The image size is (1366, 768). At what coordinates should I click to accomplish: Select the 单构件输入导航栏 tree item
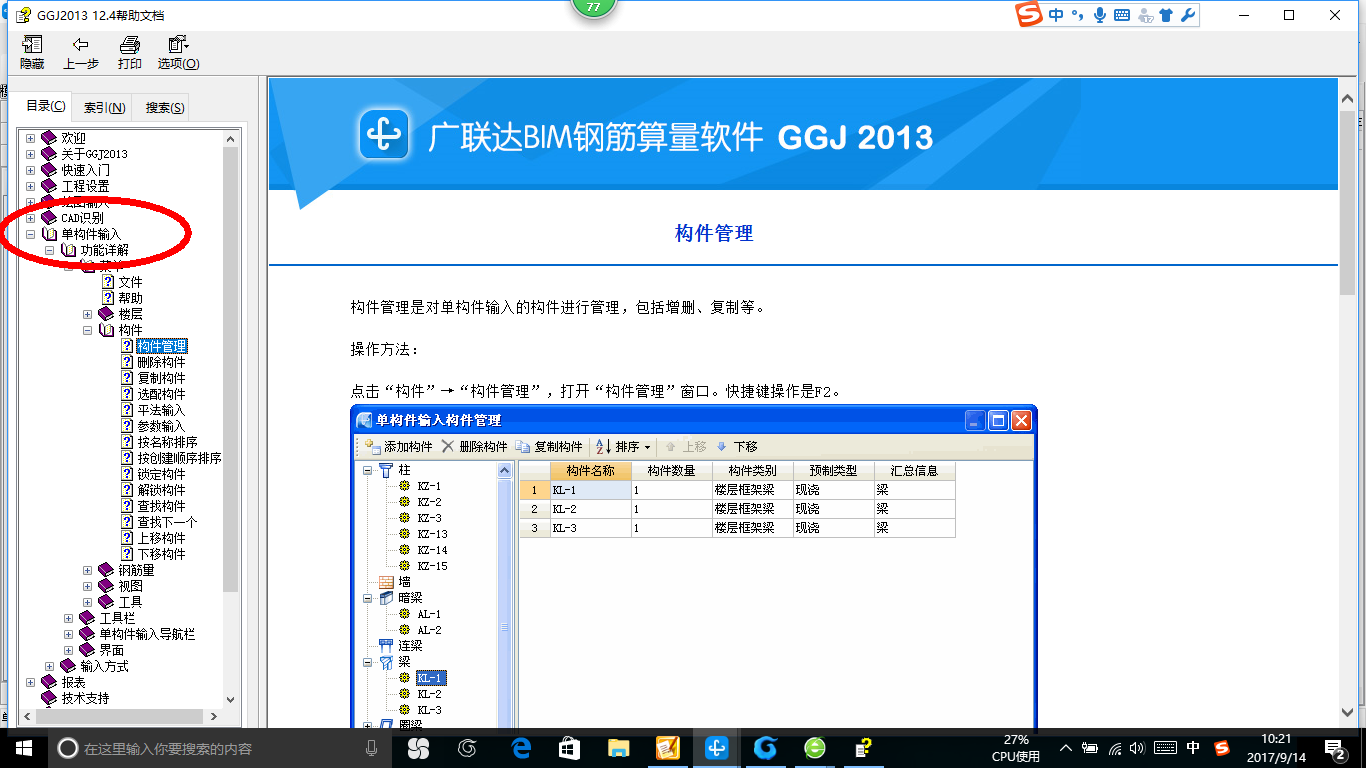[147, 634]
